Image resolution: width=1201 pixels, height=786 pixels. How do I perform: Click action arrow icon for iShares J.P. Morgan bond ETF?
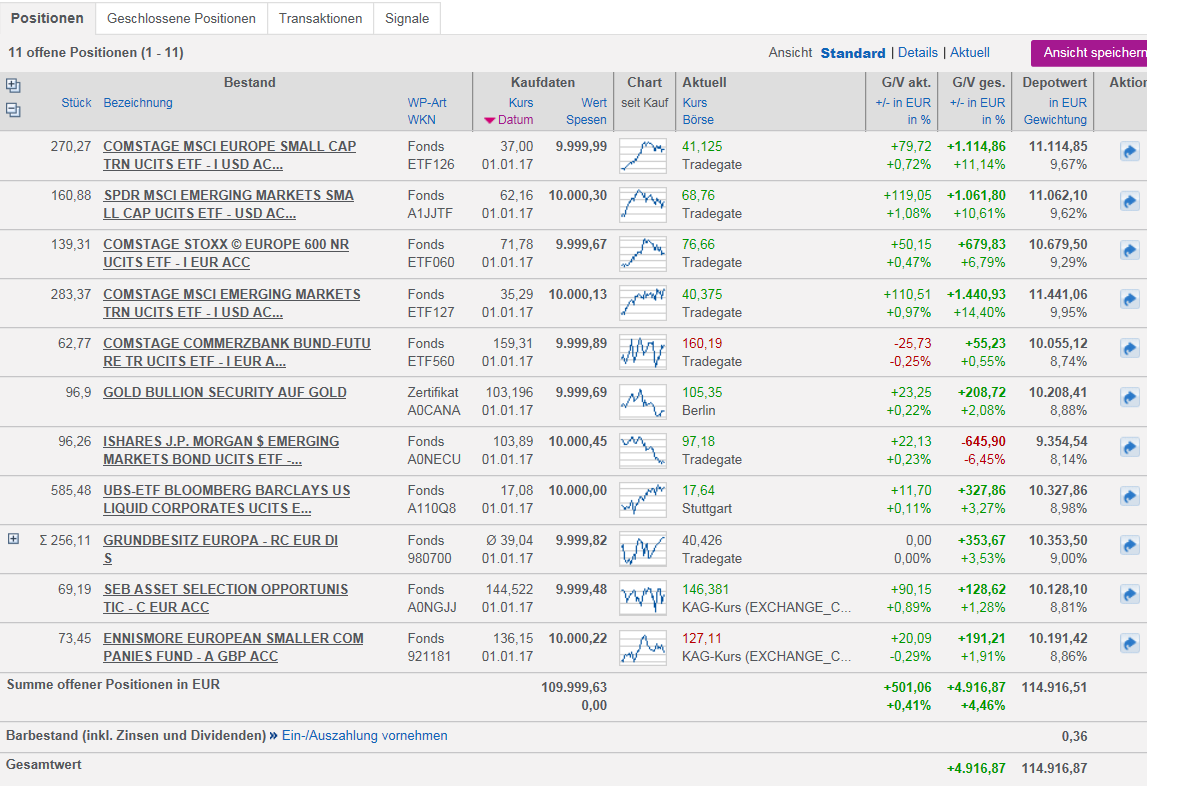(1129, 447)
